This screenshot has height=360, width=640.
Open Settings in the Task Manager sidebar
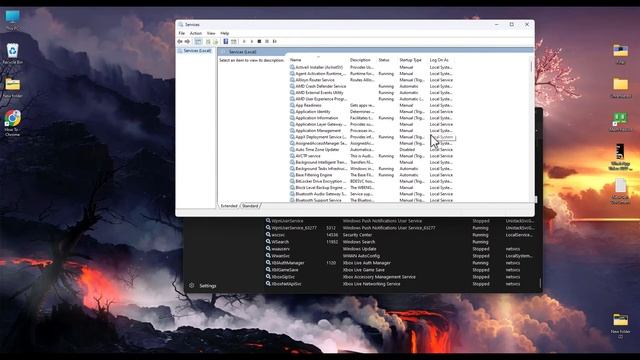point(203,286)
